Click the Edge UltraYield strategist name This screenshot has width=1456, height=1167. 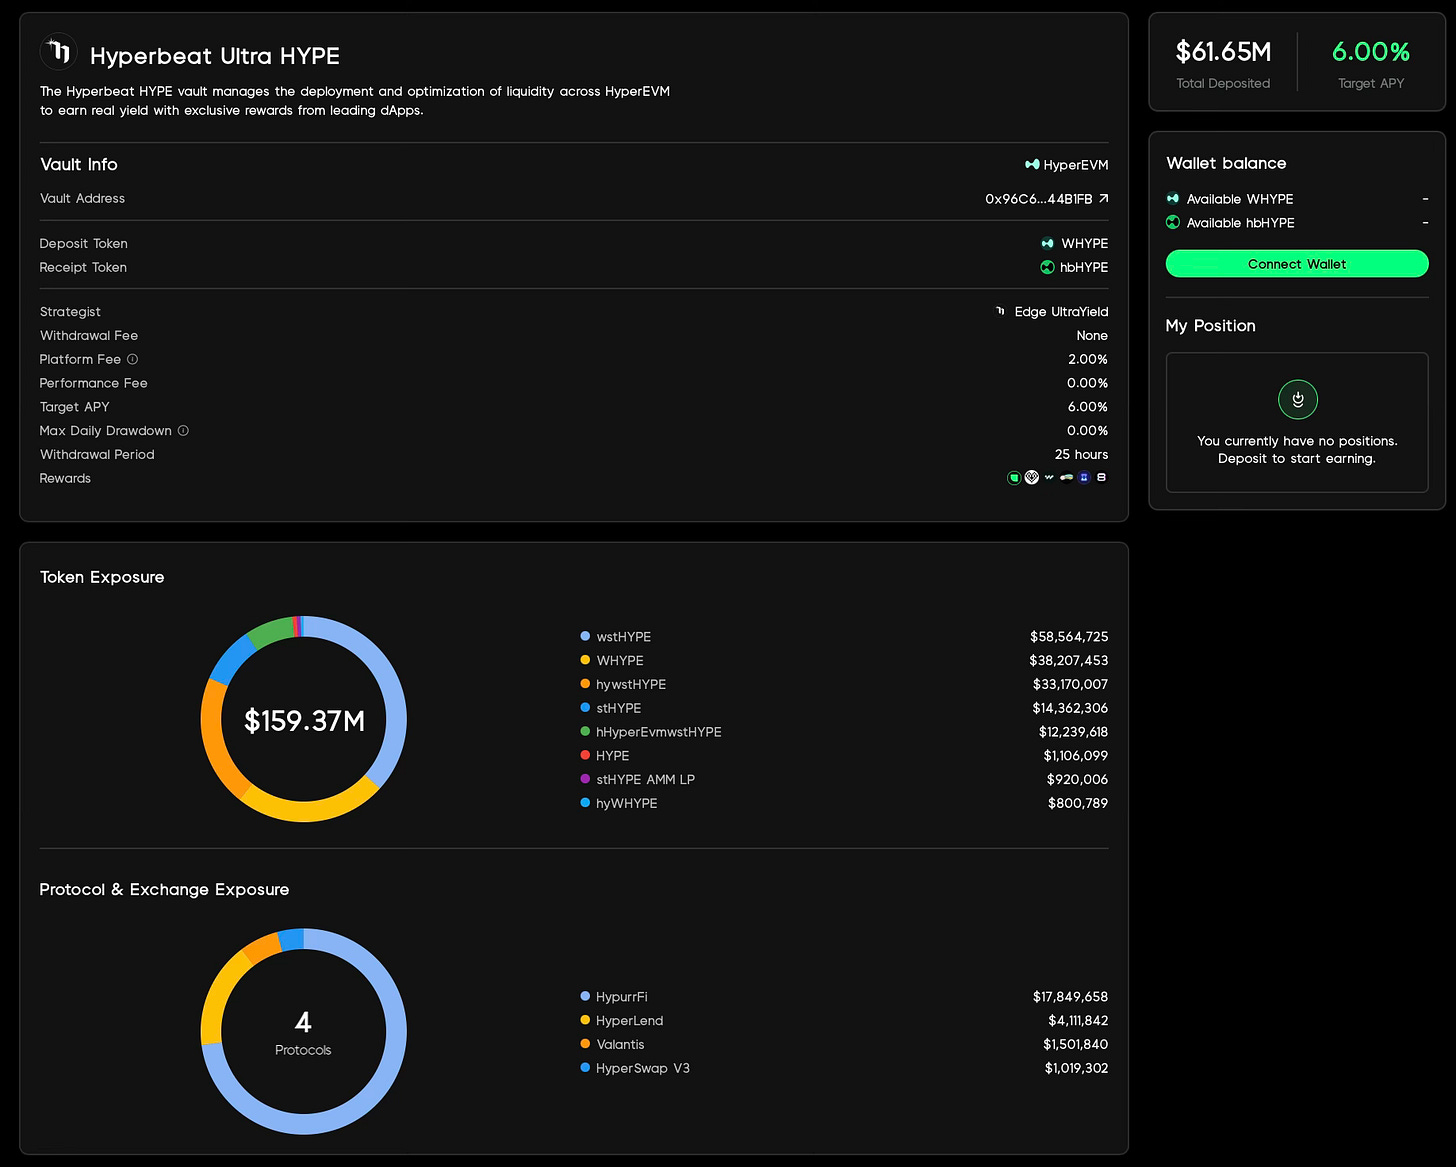(1061, 312)
